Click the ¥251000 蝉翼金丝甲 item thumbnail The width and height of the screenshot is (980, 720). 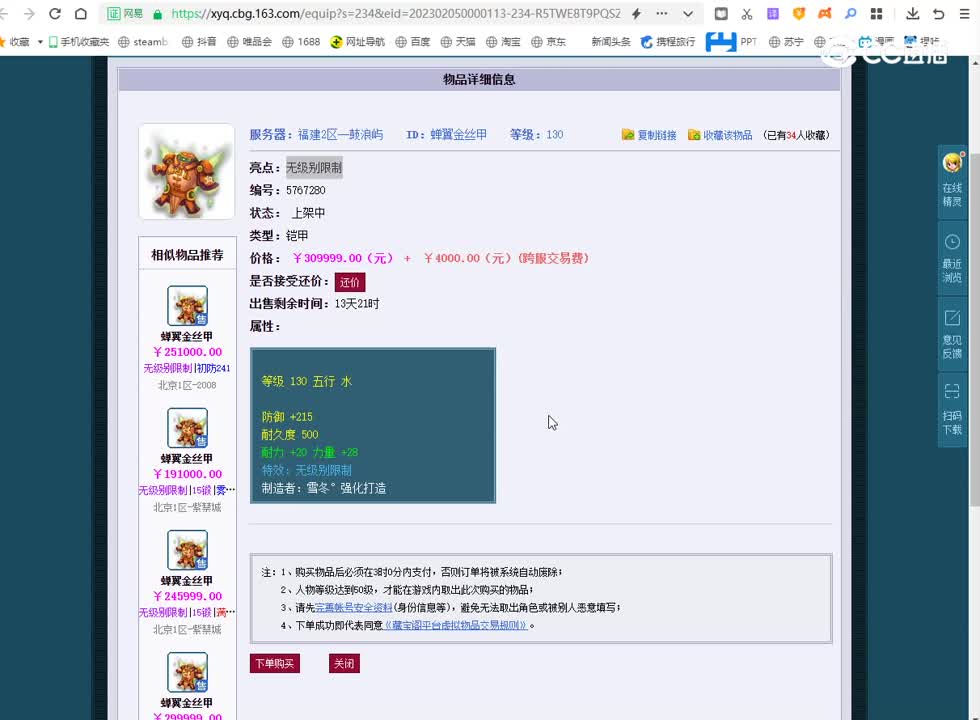pos(187,307)
